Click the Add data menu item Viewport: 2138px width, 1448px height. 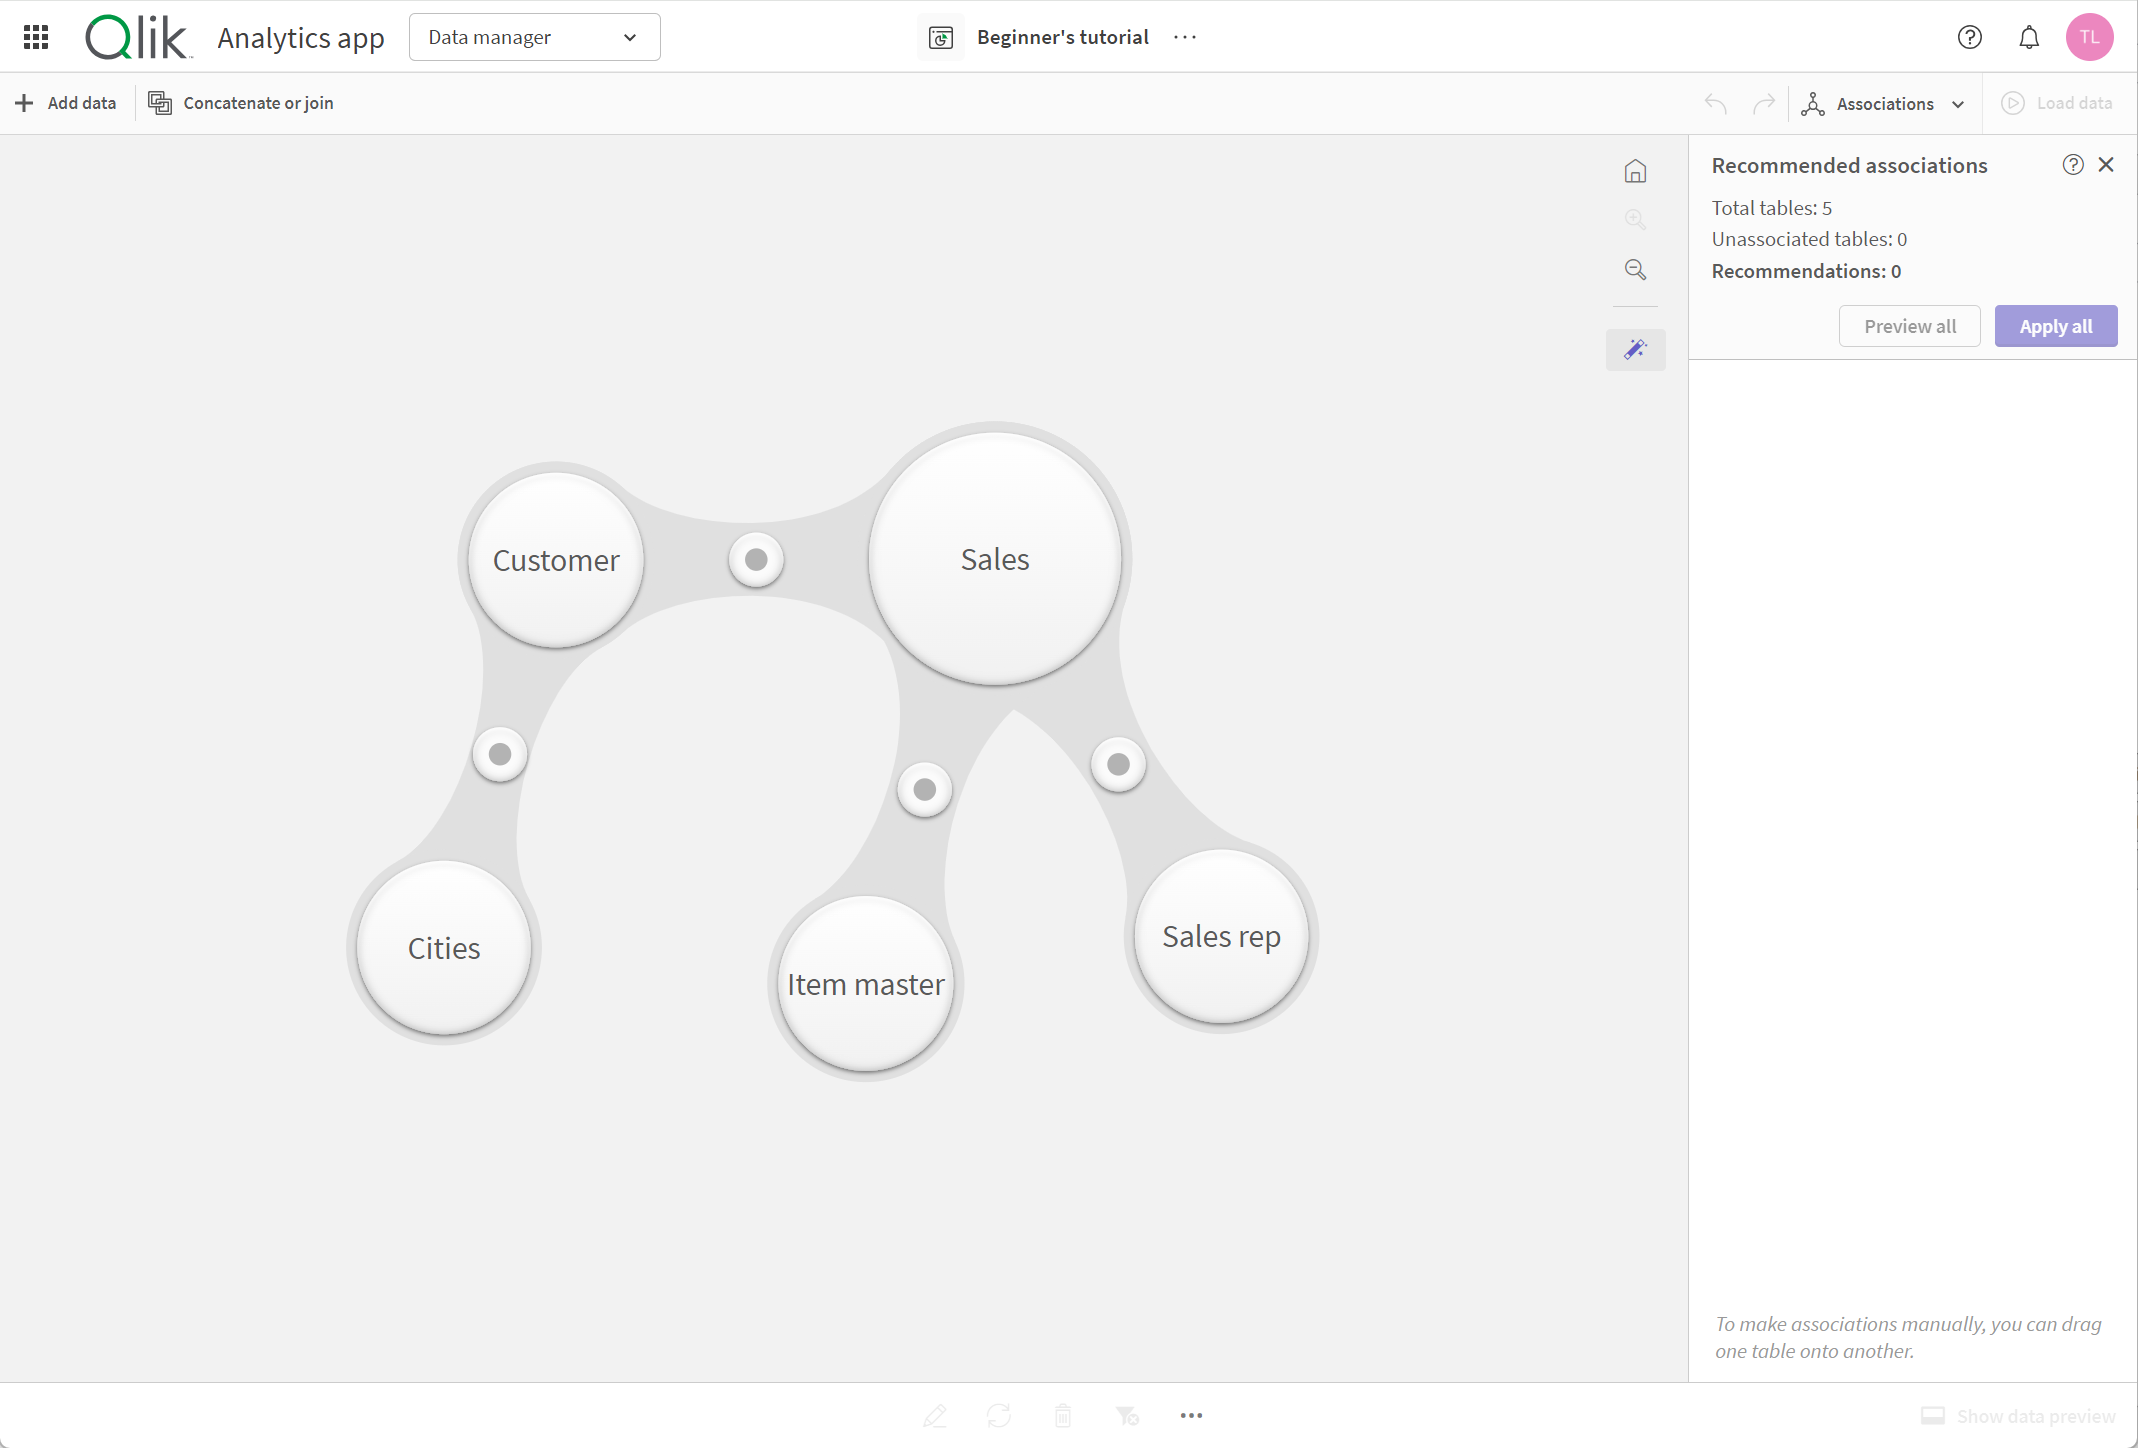click(66, 102)
